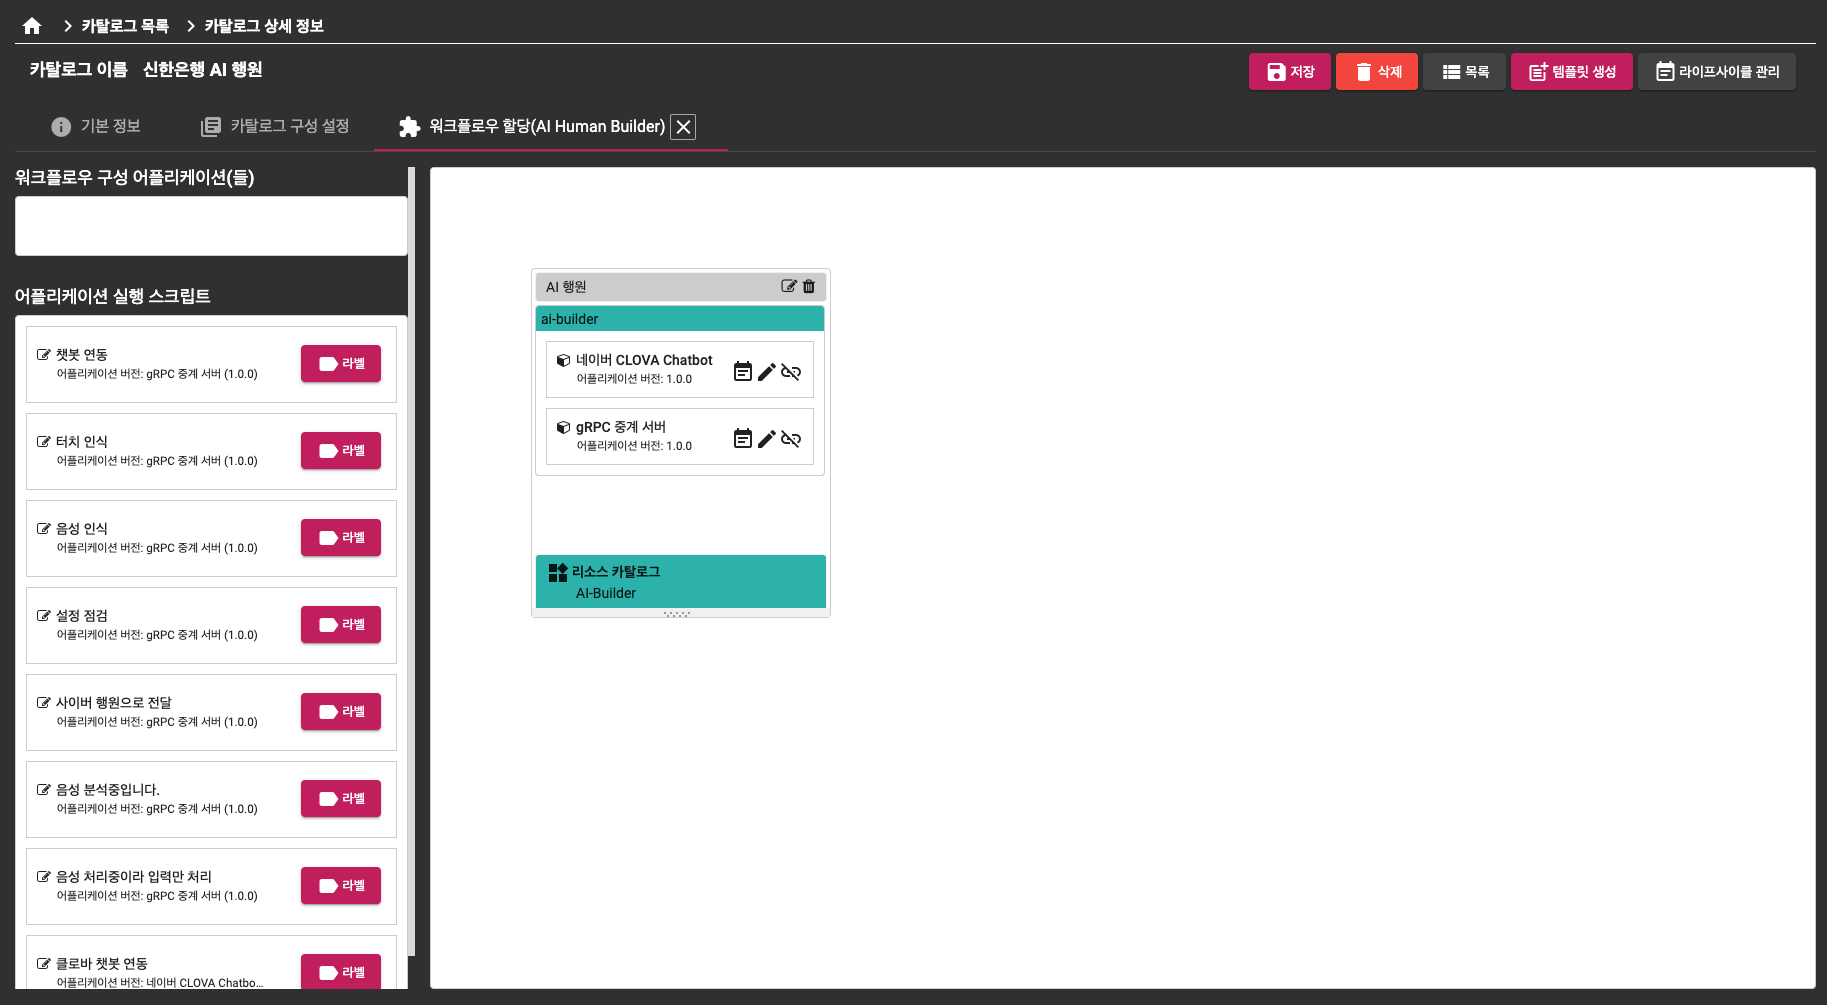This screenshot has height=1005, width=1827.
Task: Switch to the 기본 정보 tab
Action: point(96,126)
